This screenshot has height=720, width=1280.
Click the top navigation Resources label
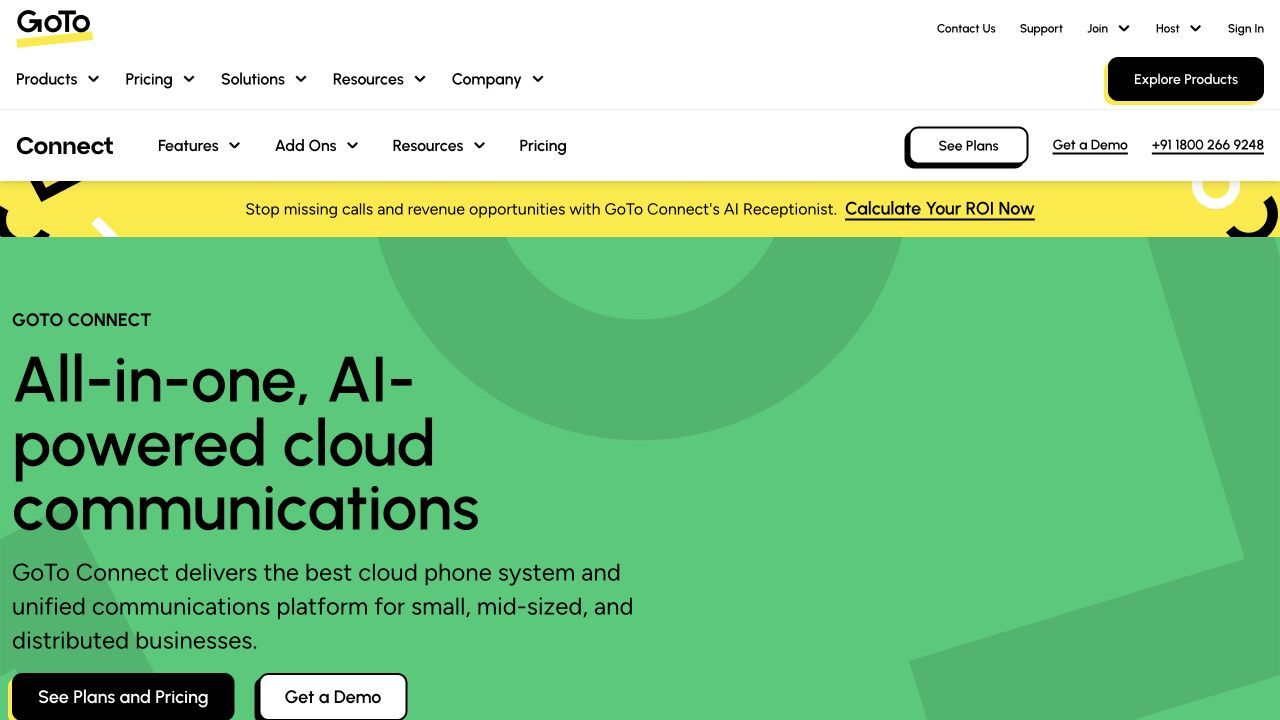point(368,79)
